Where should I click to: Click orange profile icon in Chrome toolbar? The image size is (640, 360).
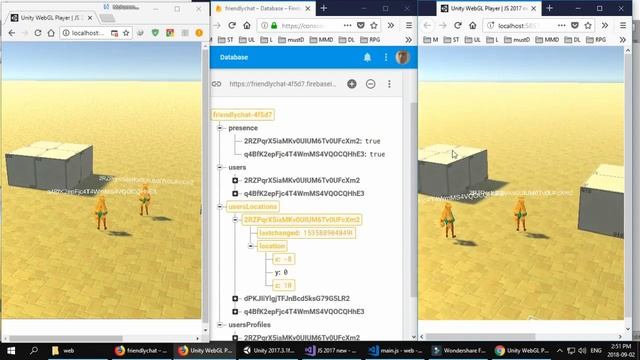(x=199, y=33)
